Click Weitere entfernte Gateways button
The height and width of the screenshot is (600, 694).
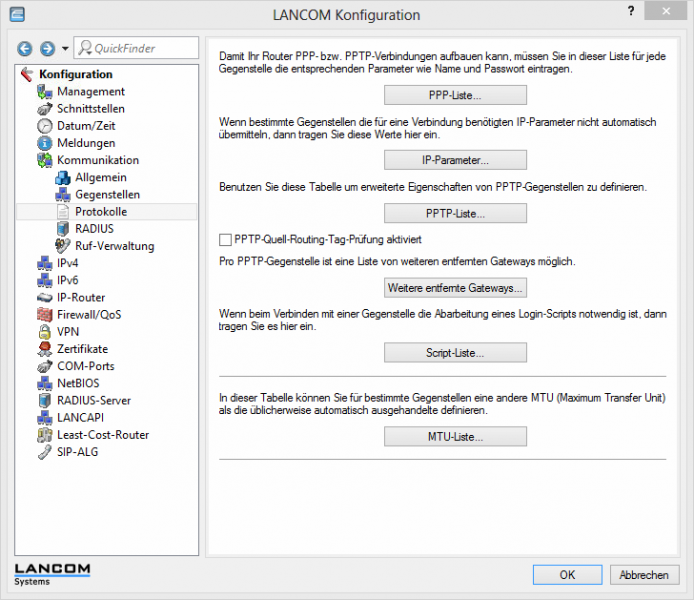click(x=455, y=288)
